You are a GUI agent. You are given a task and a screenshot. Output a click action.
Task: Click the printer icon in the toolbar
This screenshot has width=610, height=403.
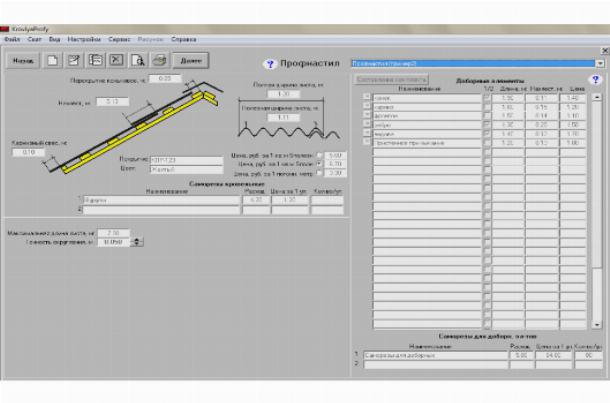[159, 61]
